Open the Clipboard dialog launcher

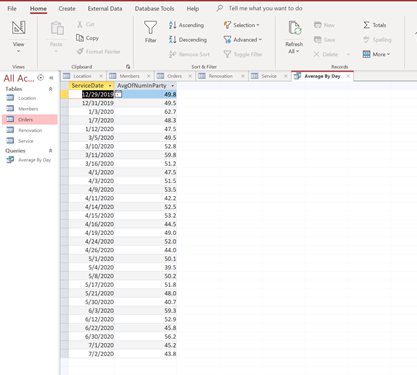(128, 67)
